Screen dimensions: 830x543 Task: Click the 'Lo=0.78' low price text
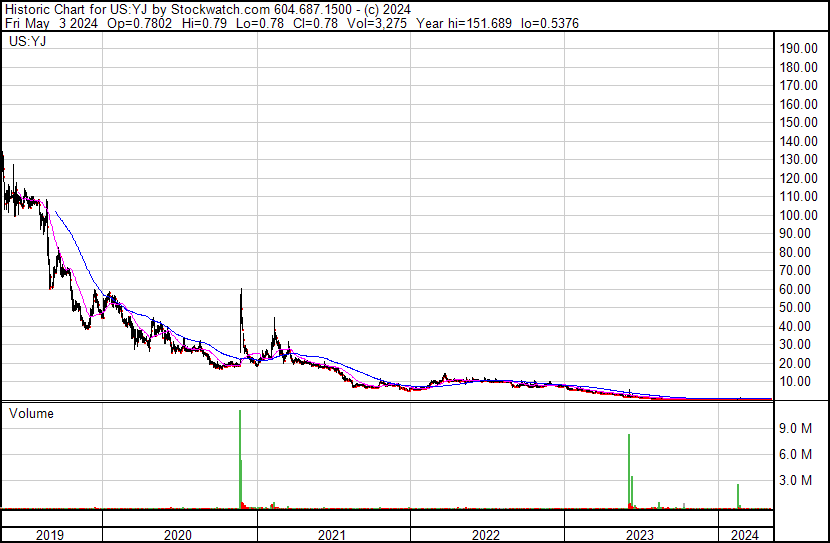pyautogui.click(x=260, y=23)
